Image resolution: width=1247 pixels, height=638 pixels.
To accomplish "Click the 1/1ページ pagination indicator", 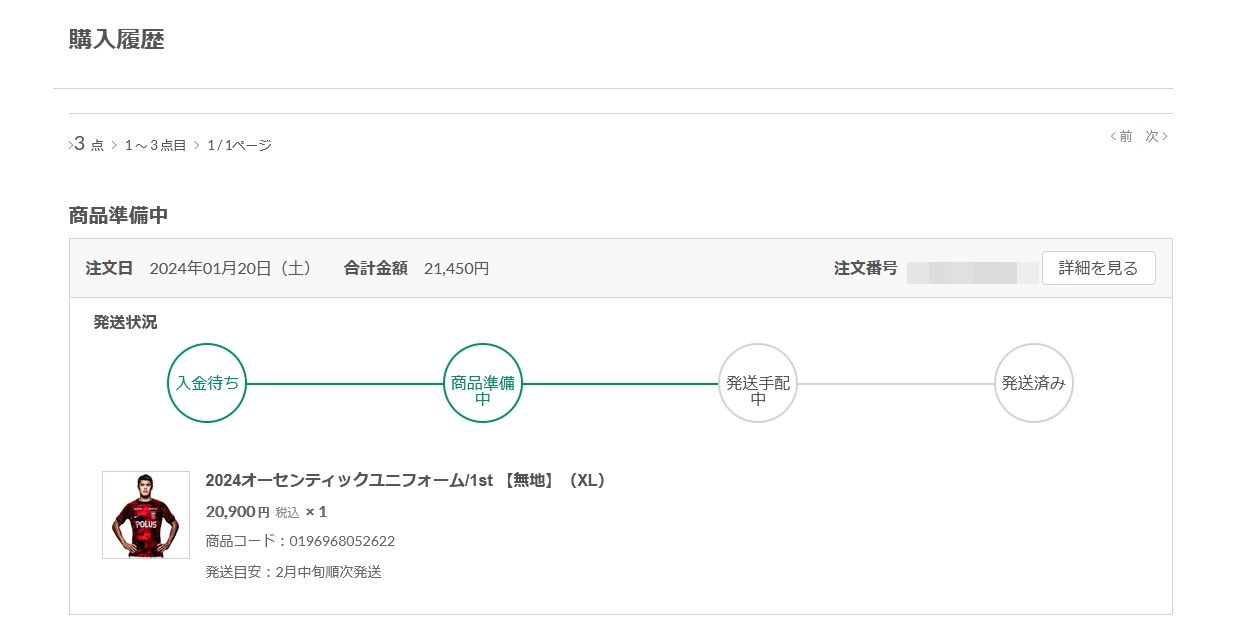I will point(239,145).
